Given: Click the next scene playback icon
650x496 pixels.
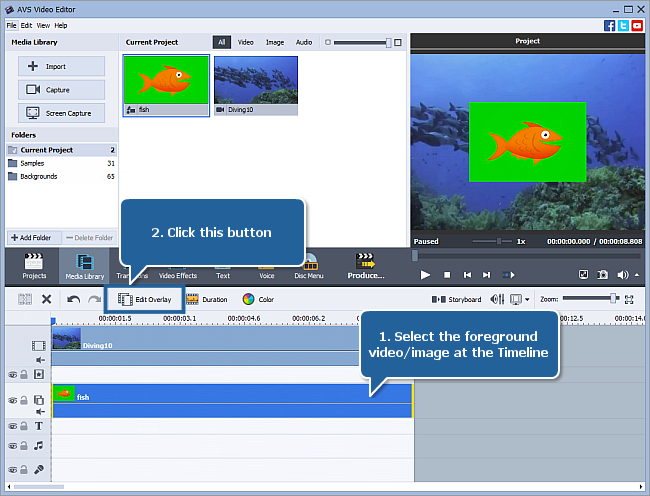Looking at the screenshot, I should tap(509, 275).
